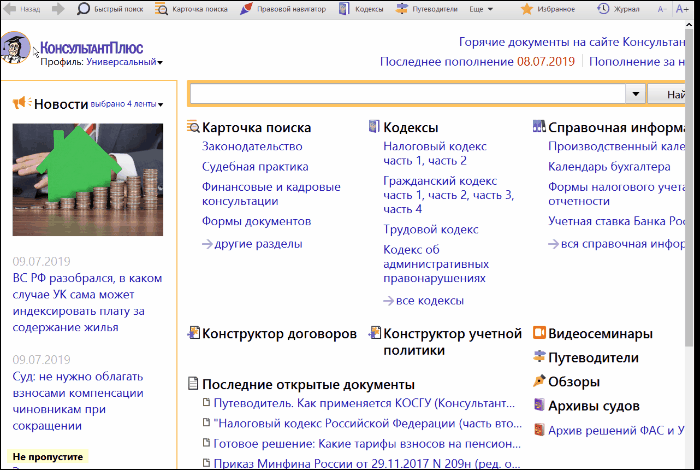Click the КонсультантПлюс professor logo
The height and width of the screenshot is (470, 700).
click(x=15, y=47)
